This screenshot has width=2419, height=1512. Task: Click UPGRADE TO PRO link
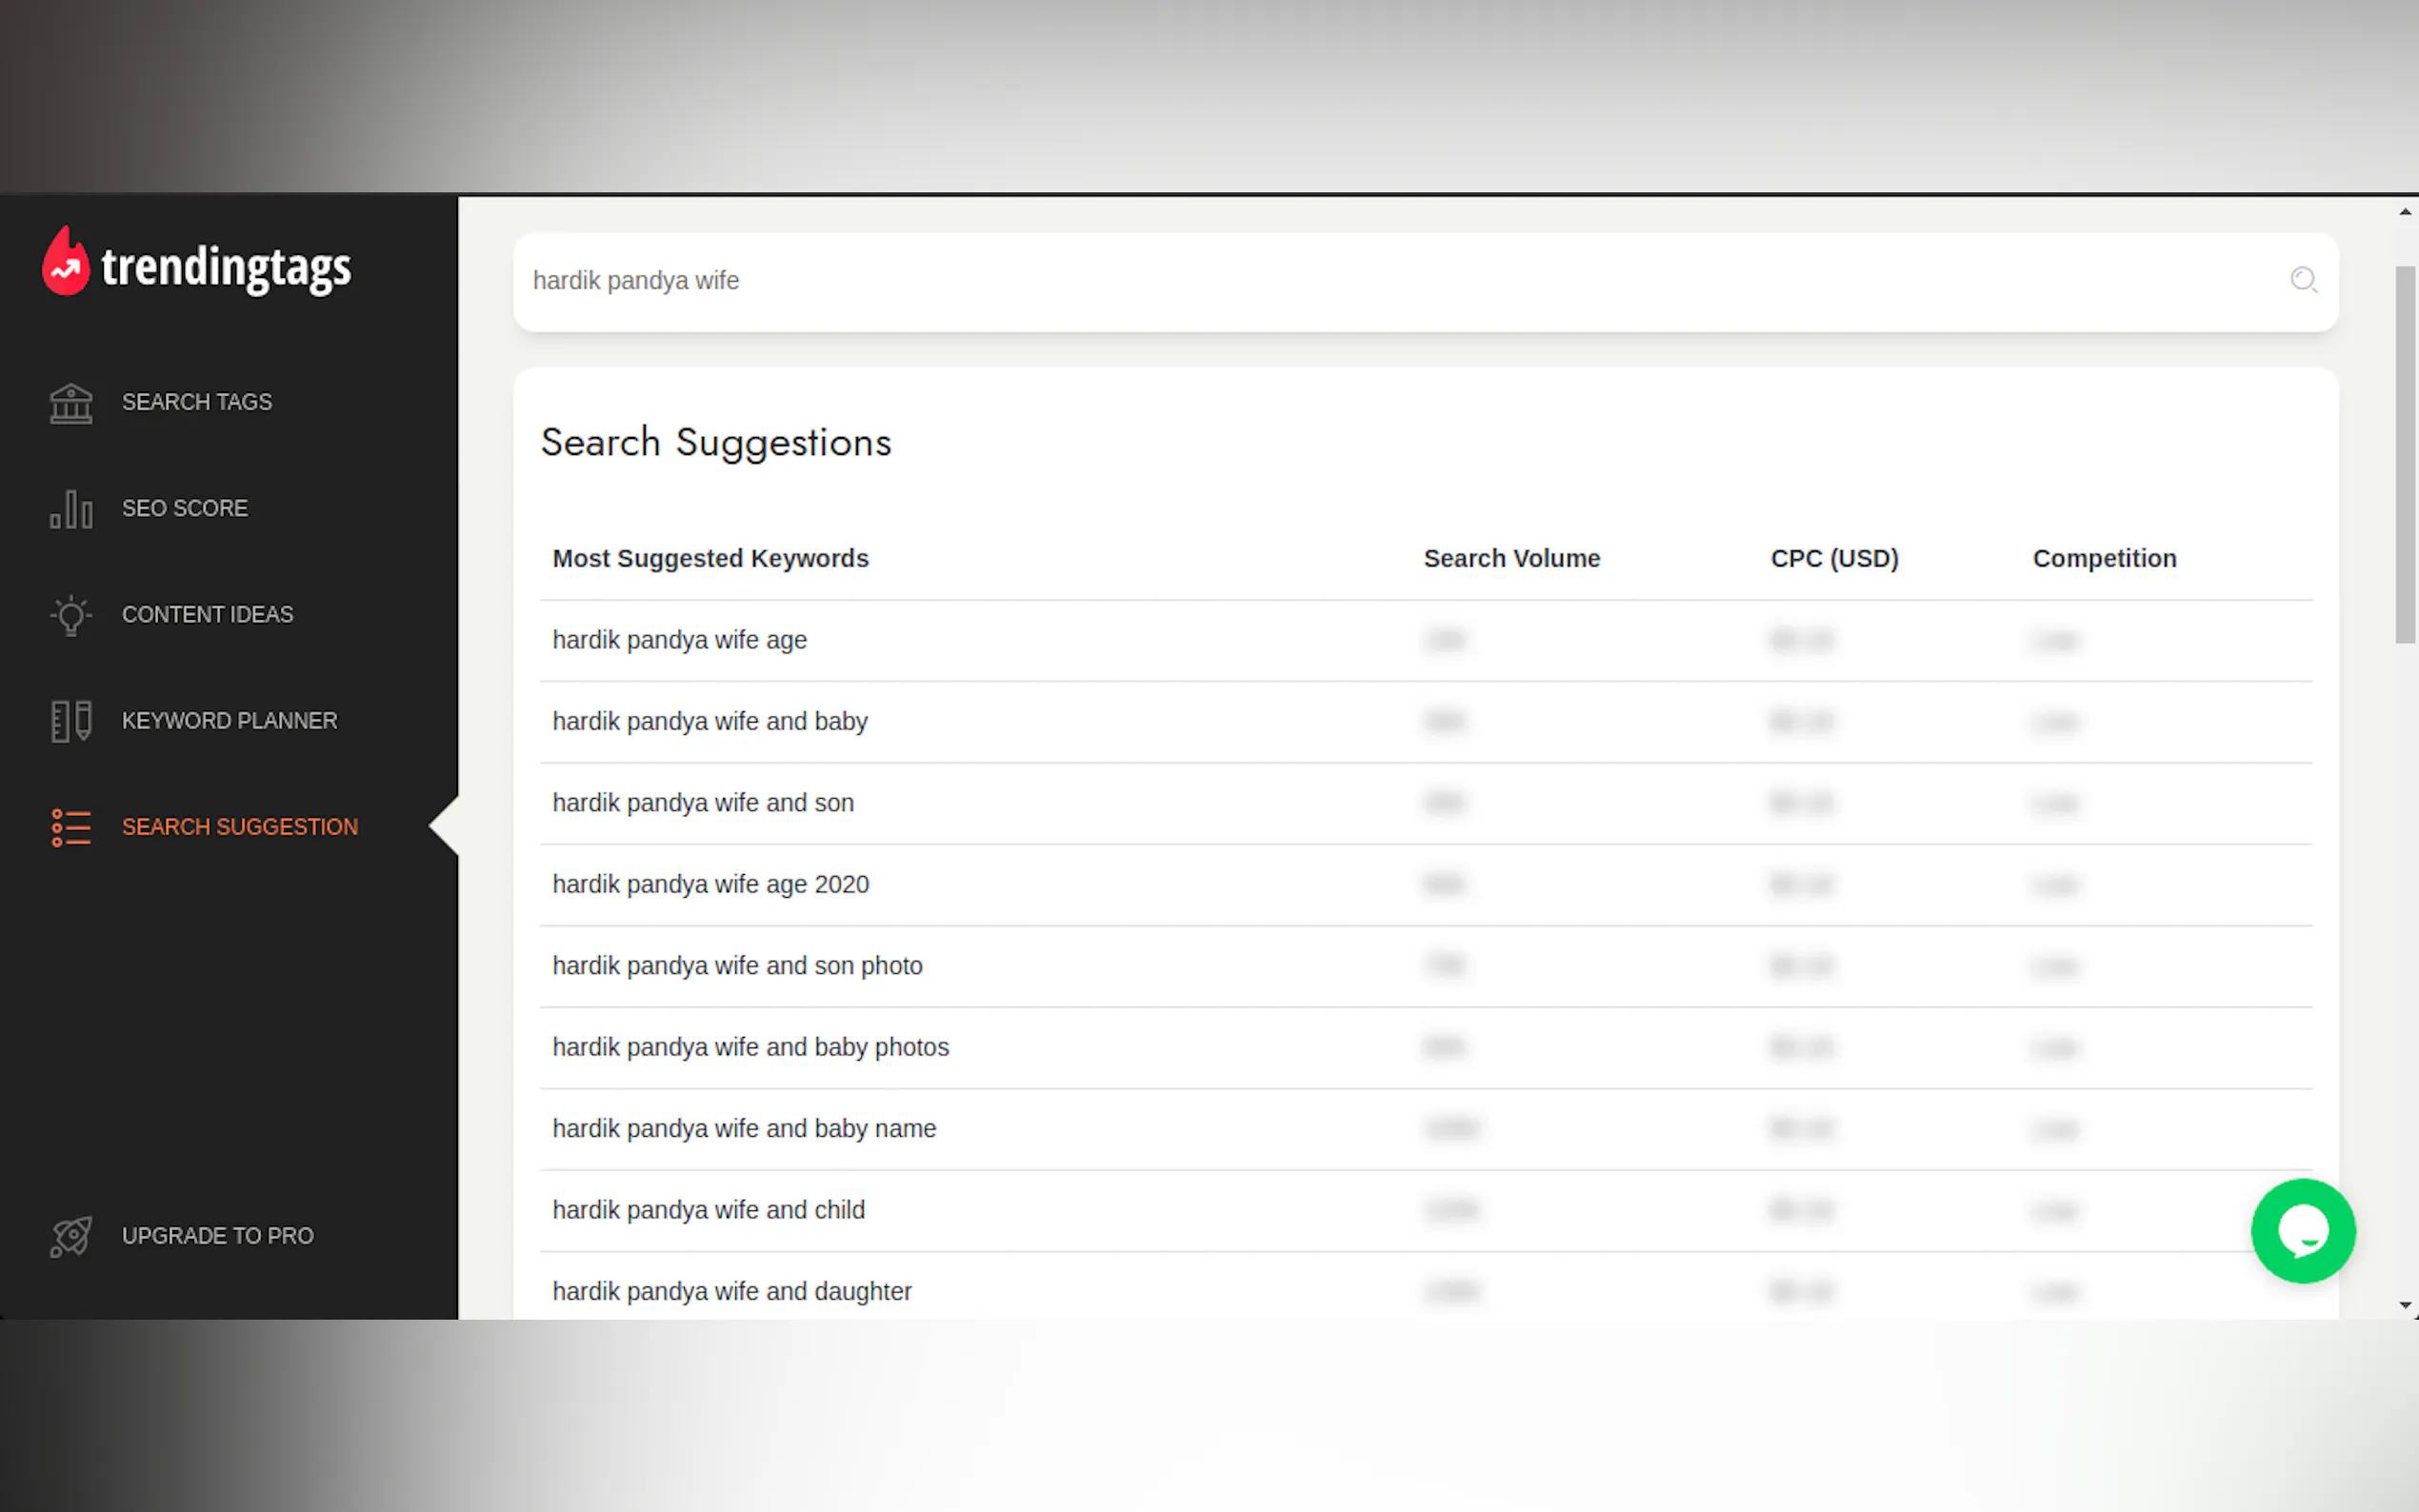click(x=218, y=1235)
